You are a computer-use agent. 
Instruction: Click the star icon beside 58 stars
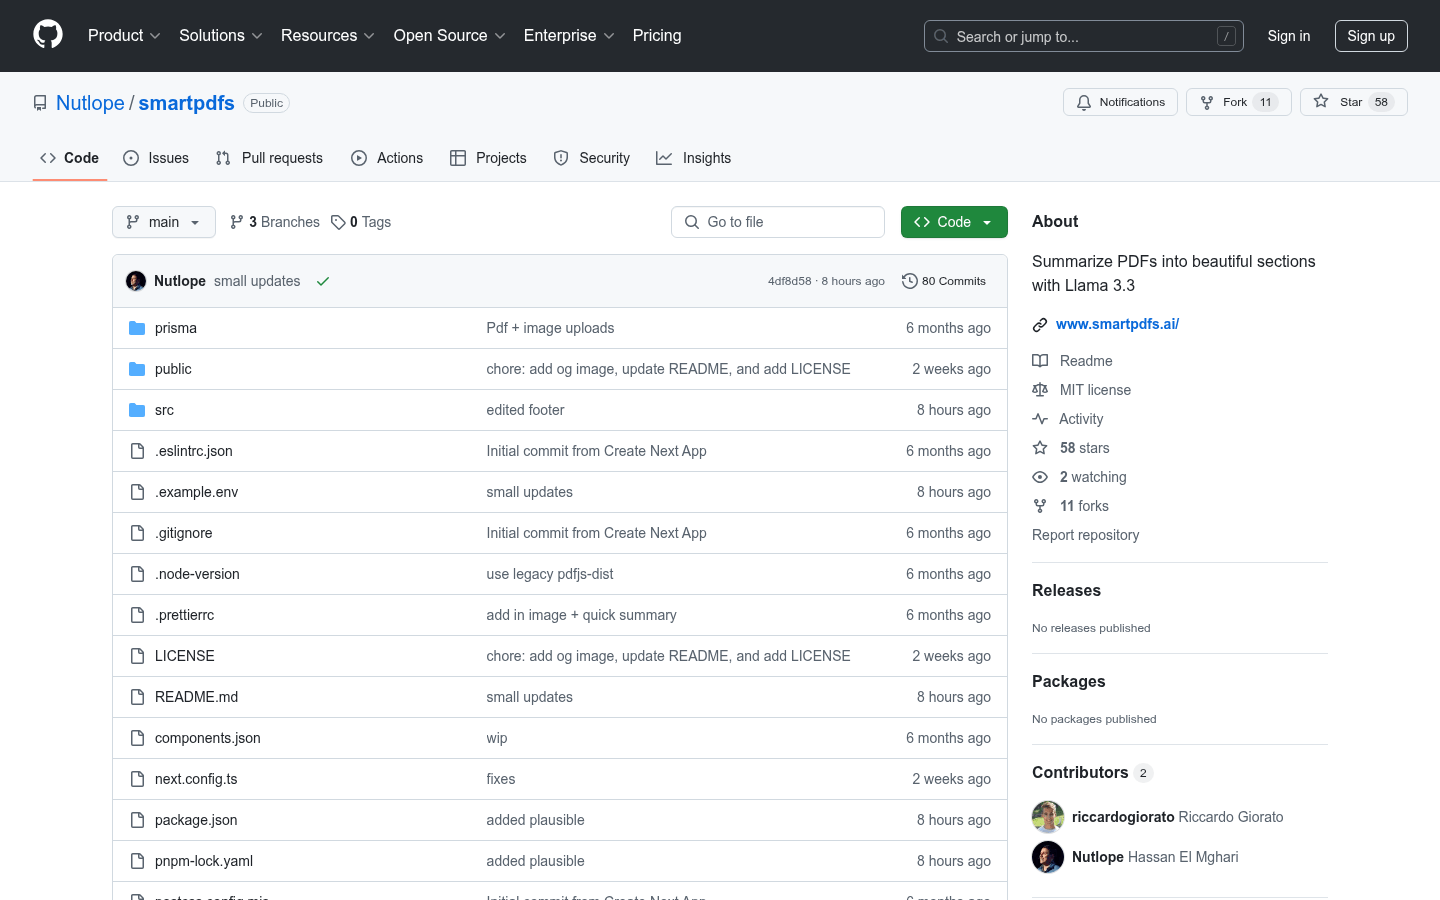(x=1040, y=448)
